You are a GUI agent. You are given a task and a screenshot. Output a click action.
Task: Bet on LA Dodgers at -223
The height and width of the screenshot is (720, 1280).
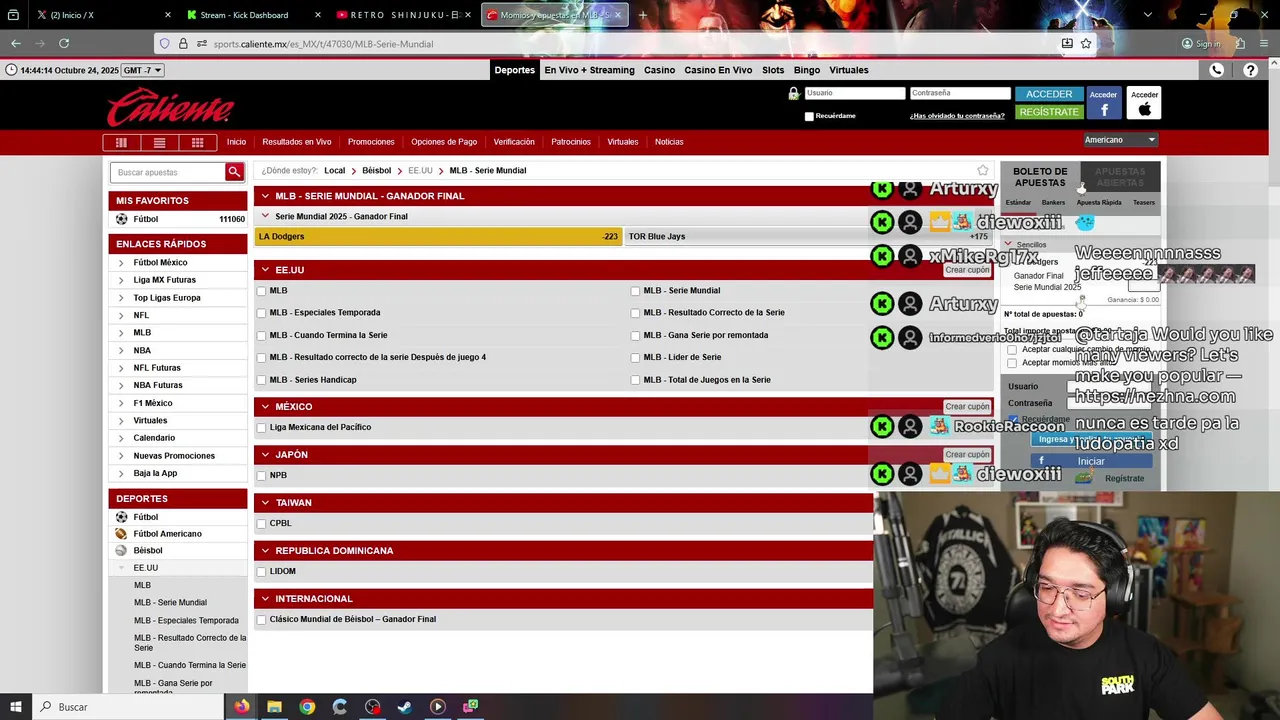438,237
